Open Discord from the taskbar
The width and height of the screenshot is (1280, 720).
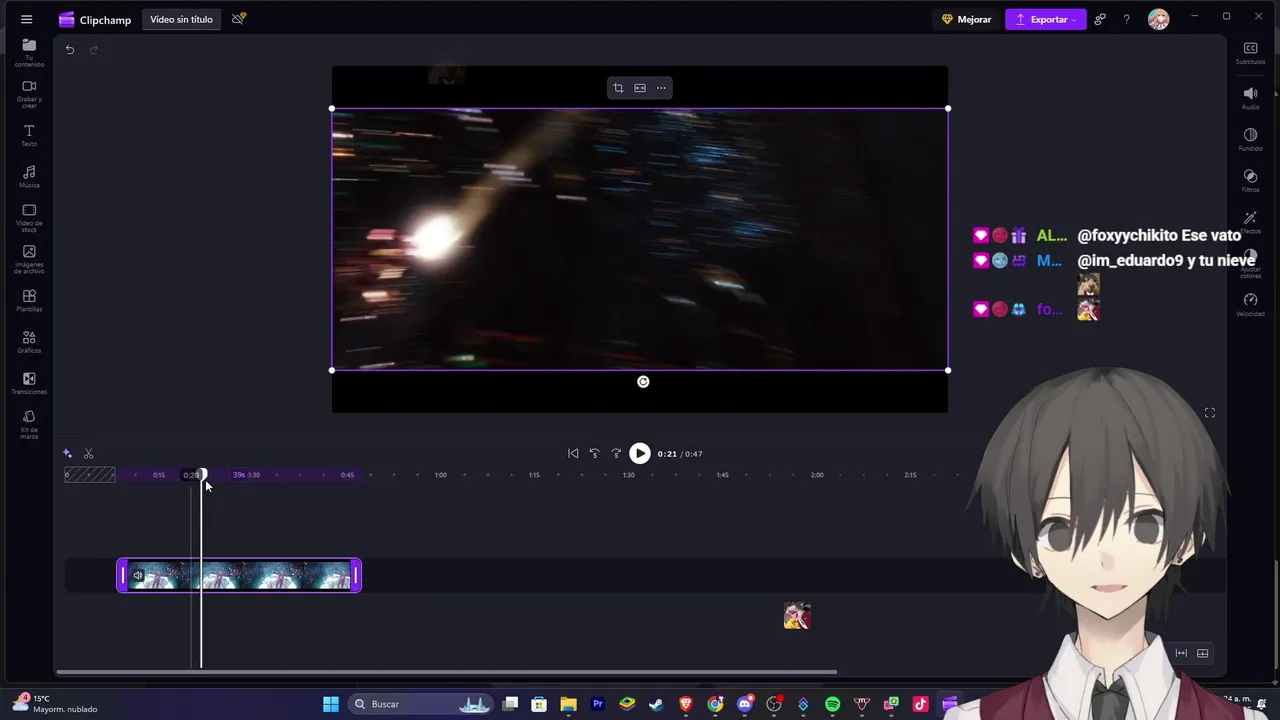click(744, 704)
